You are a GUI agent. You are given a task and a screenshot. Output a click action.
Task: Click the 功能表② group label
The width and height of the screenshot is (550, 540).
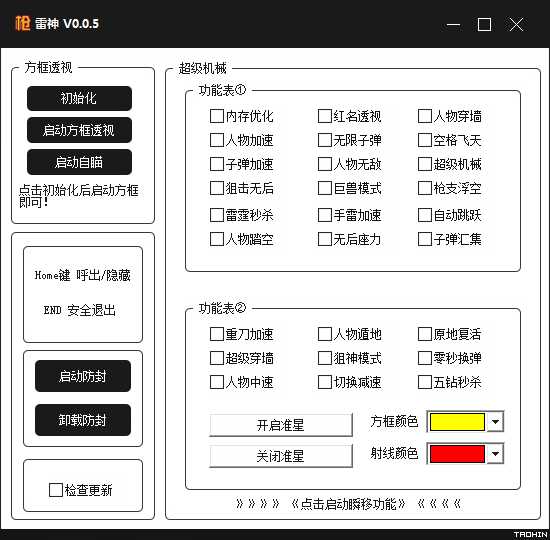tap(222, 308)
